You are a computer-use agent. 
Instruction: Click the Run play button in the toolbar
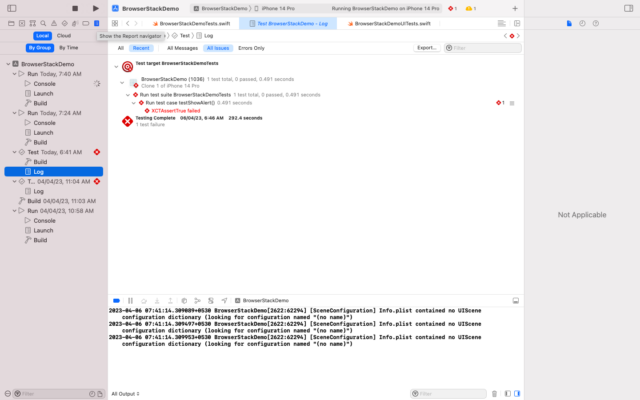click(x=95, y=8)
